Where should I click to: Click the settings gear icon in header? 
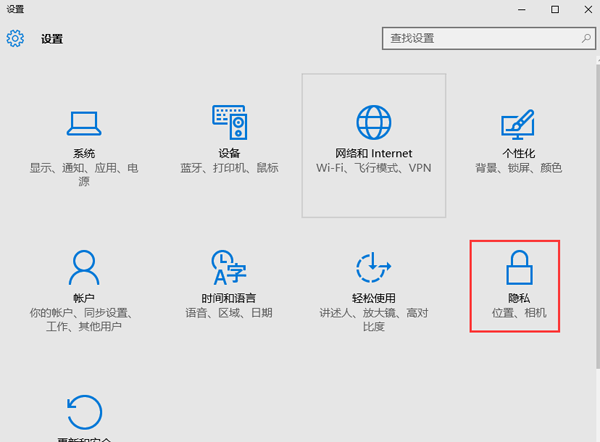click(15, 39)
